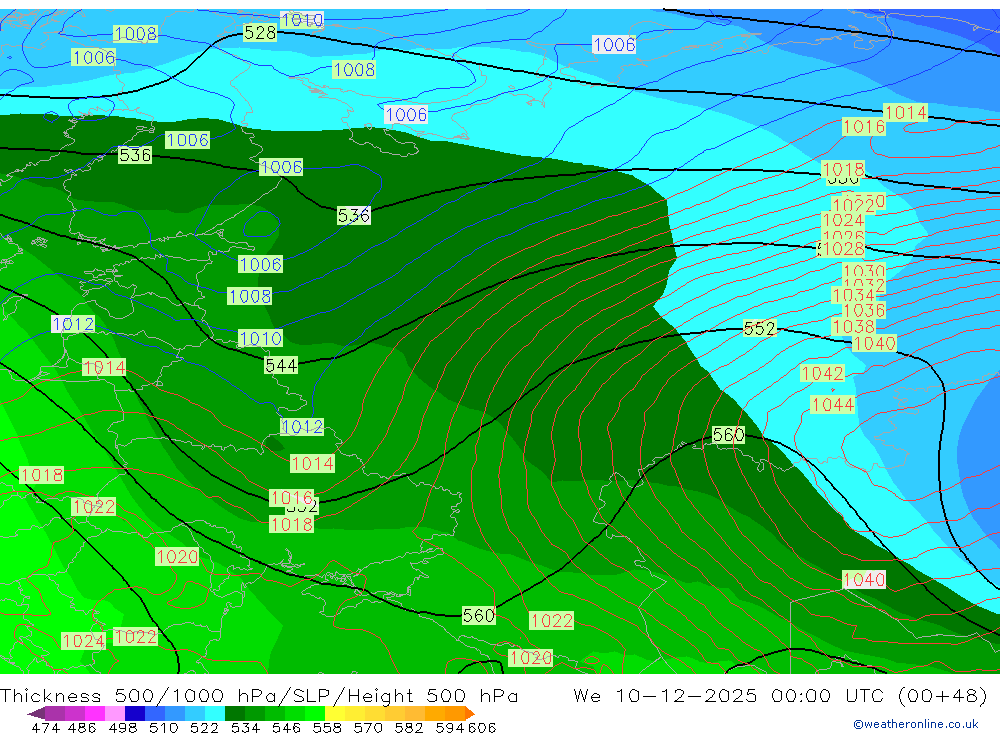Select the 1044 pressure label
This screenshot has width=1000, height=733.
coord(832,404)
